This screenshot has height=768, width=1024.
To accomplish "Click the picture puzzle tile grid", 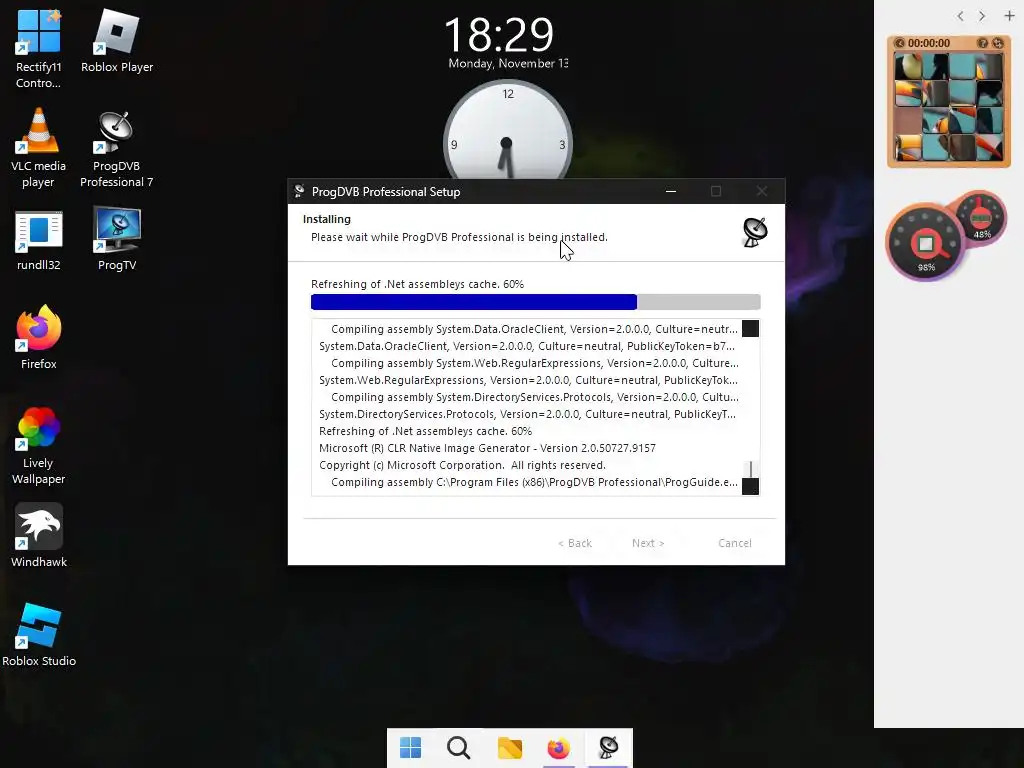I will tap(948, 107).
